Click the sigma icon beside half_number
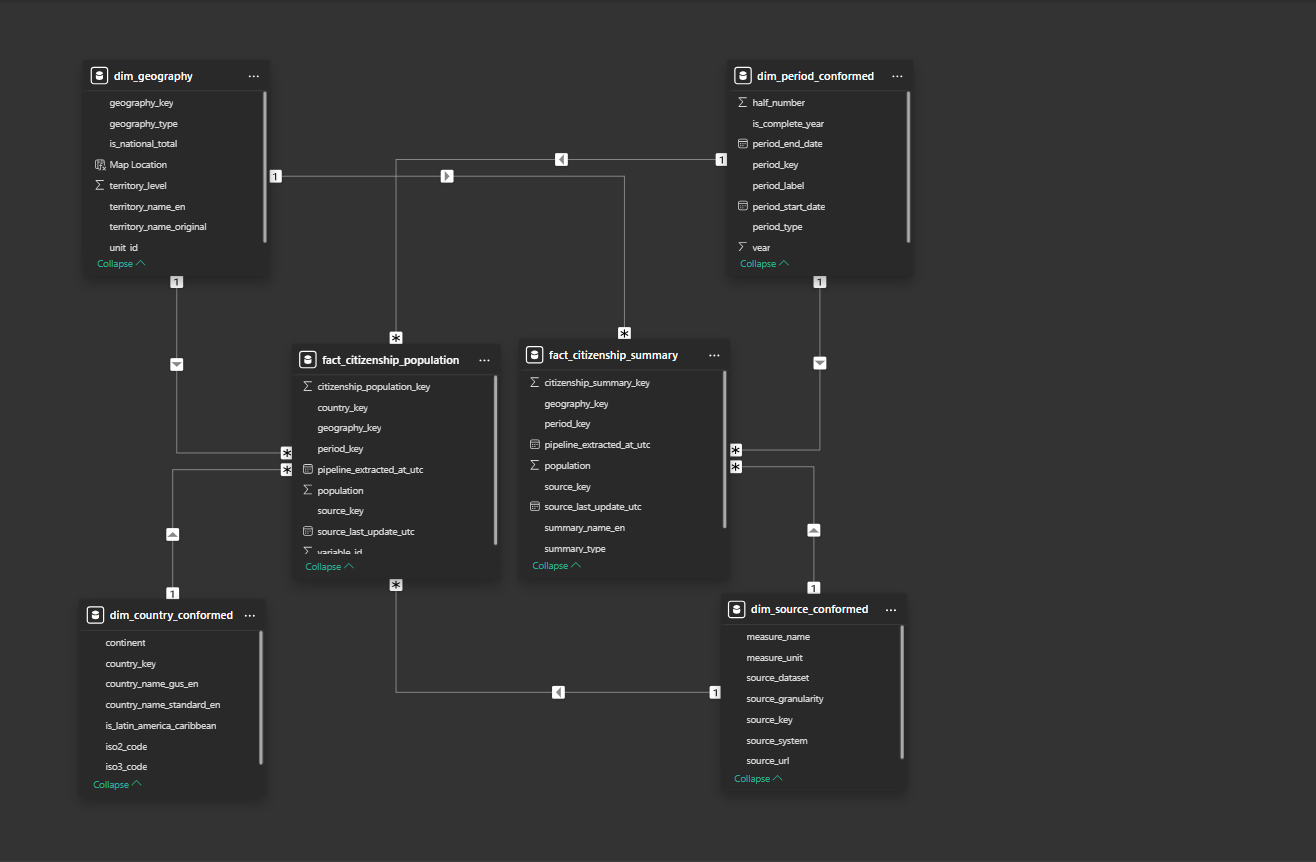1316x862 pixels. 742,102
